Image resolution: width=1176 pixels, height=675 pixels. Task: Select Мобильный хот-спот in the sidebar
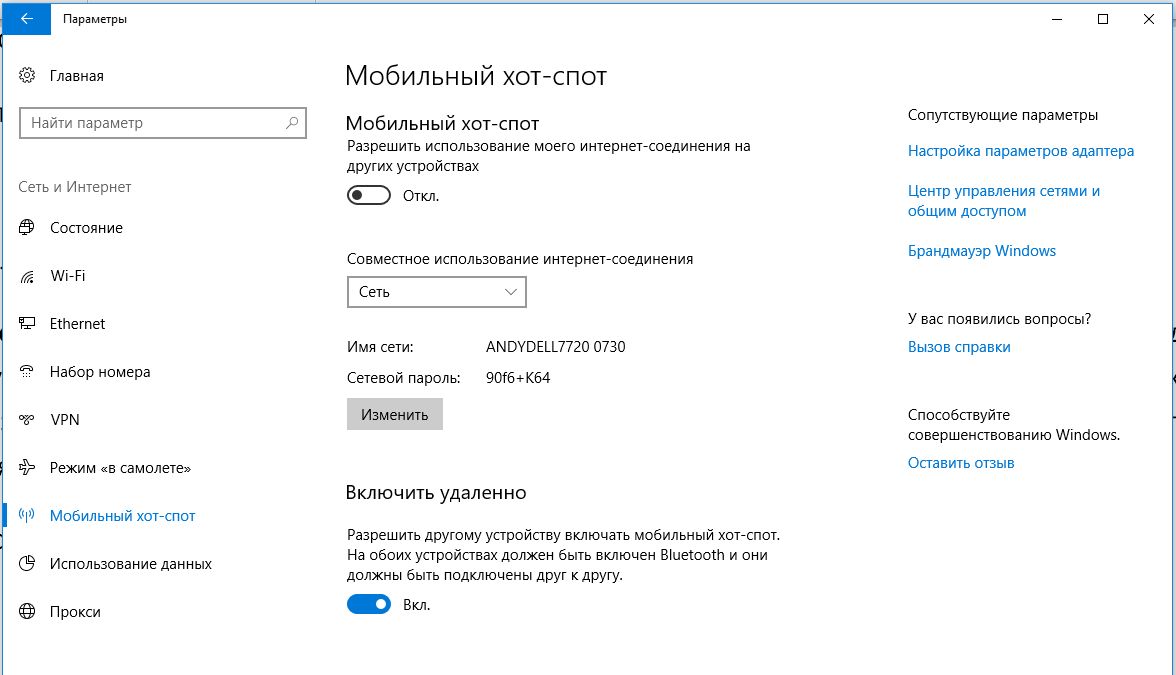point(122,516)
